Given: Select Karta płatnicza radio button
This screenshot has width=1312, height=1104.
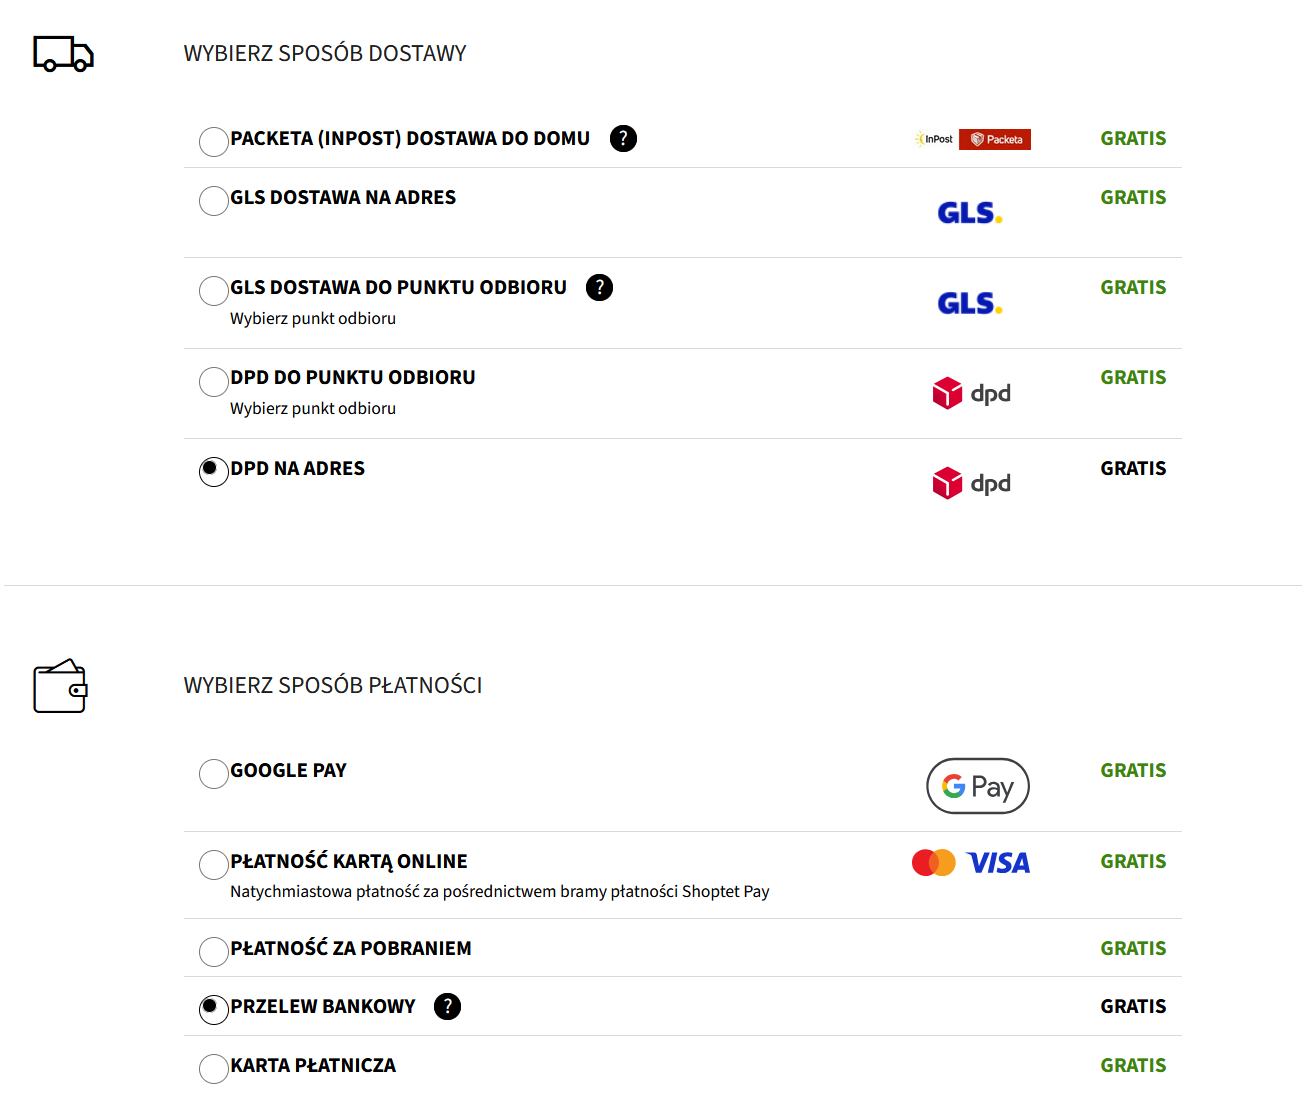Looking at the screenshot, I should pyautogui.click(x=213, y=1069).
